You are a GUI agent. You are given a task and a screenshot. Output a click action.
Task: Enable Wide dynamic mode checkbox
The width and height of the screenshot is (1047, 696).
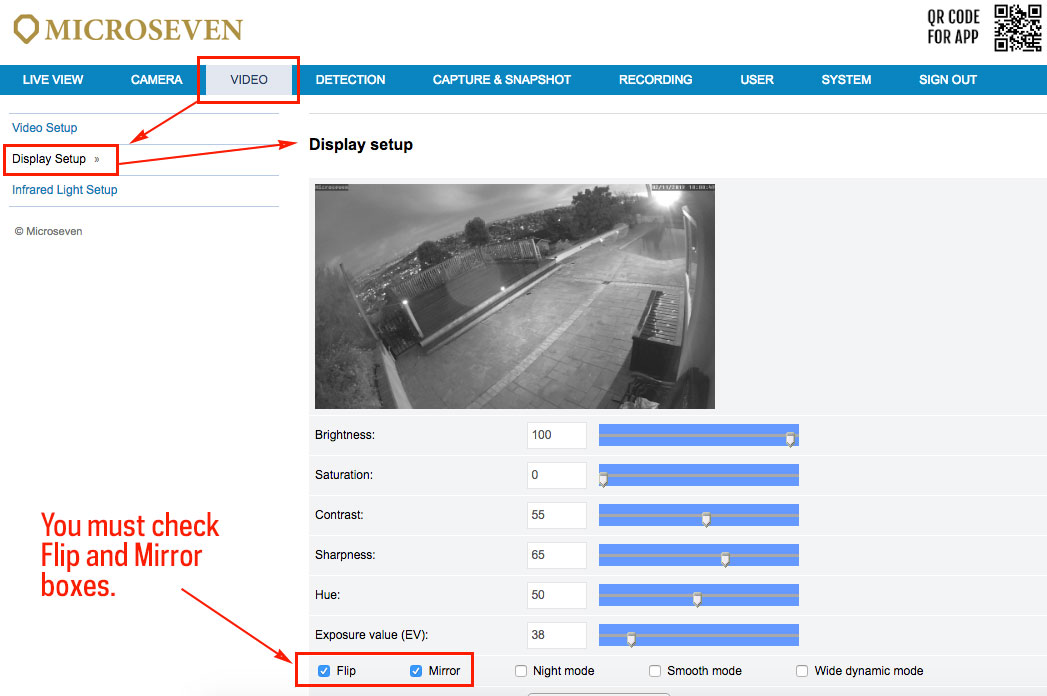(802, 671)
